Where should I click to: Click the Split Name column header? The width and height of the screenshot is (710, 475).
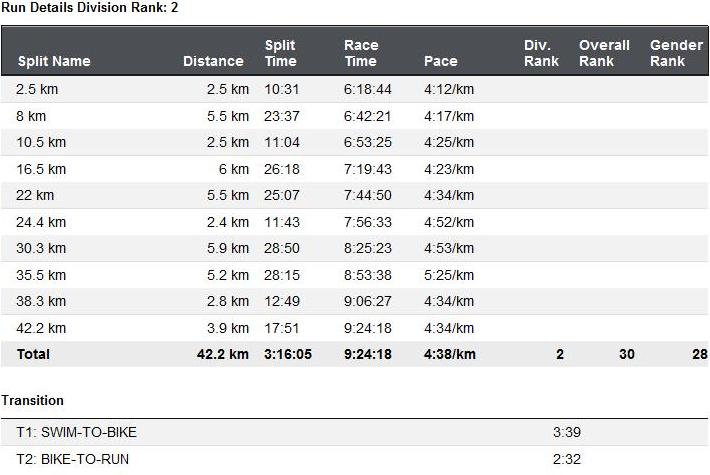pyautogui.click(x=54, y=61)
